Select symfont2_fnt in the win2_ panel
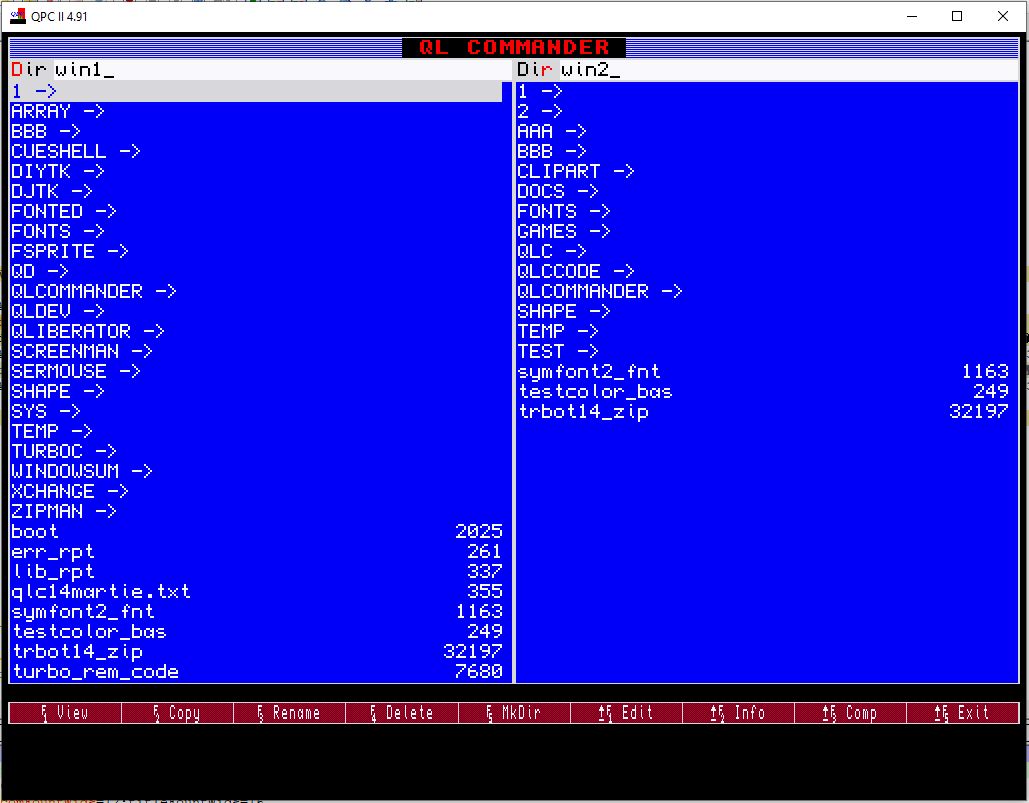The image size is (1029, 803). point(763,371)
